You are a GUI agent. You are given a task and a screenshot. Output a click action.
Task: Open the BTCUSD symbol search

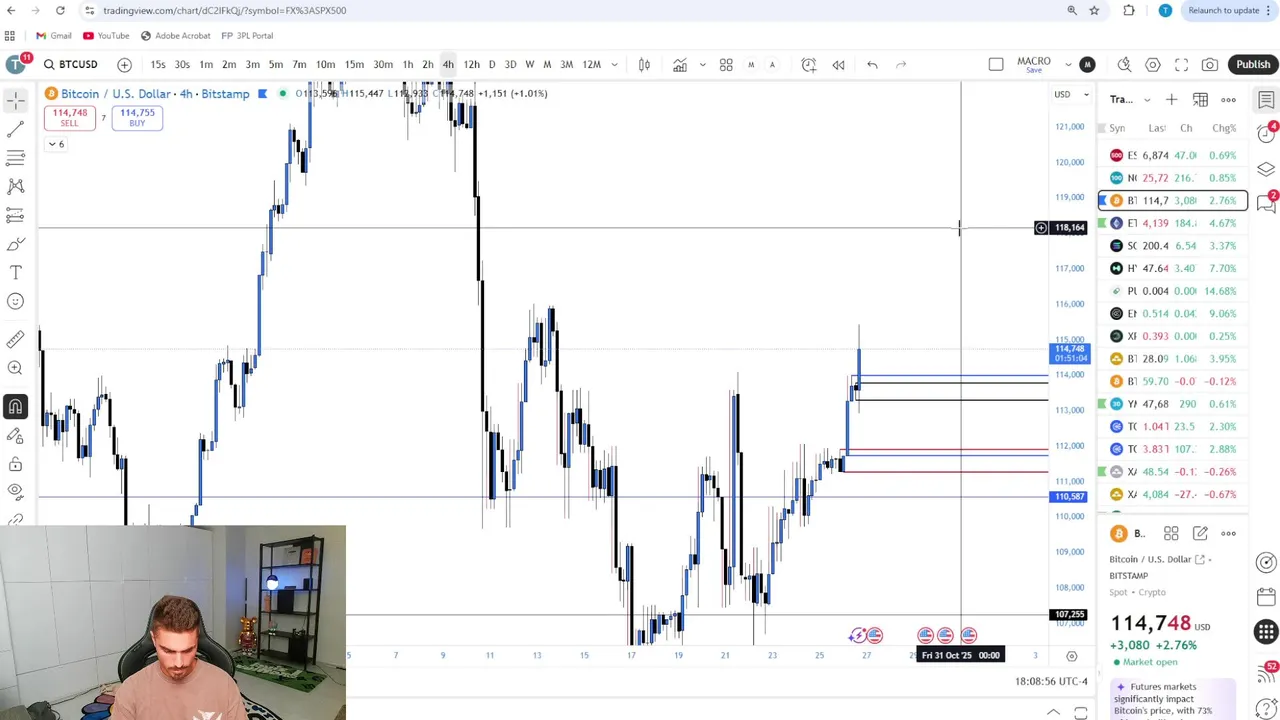tap(70, 65)
